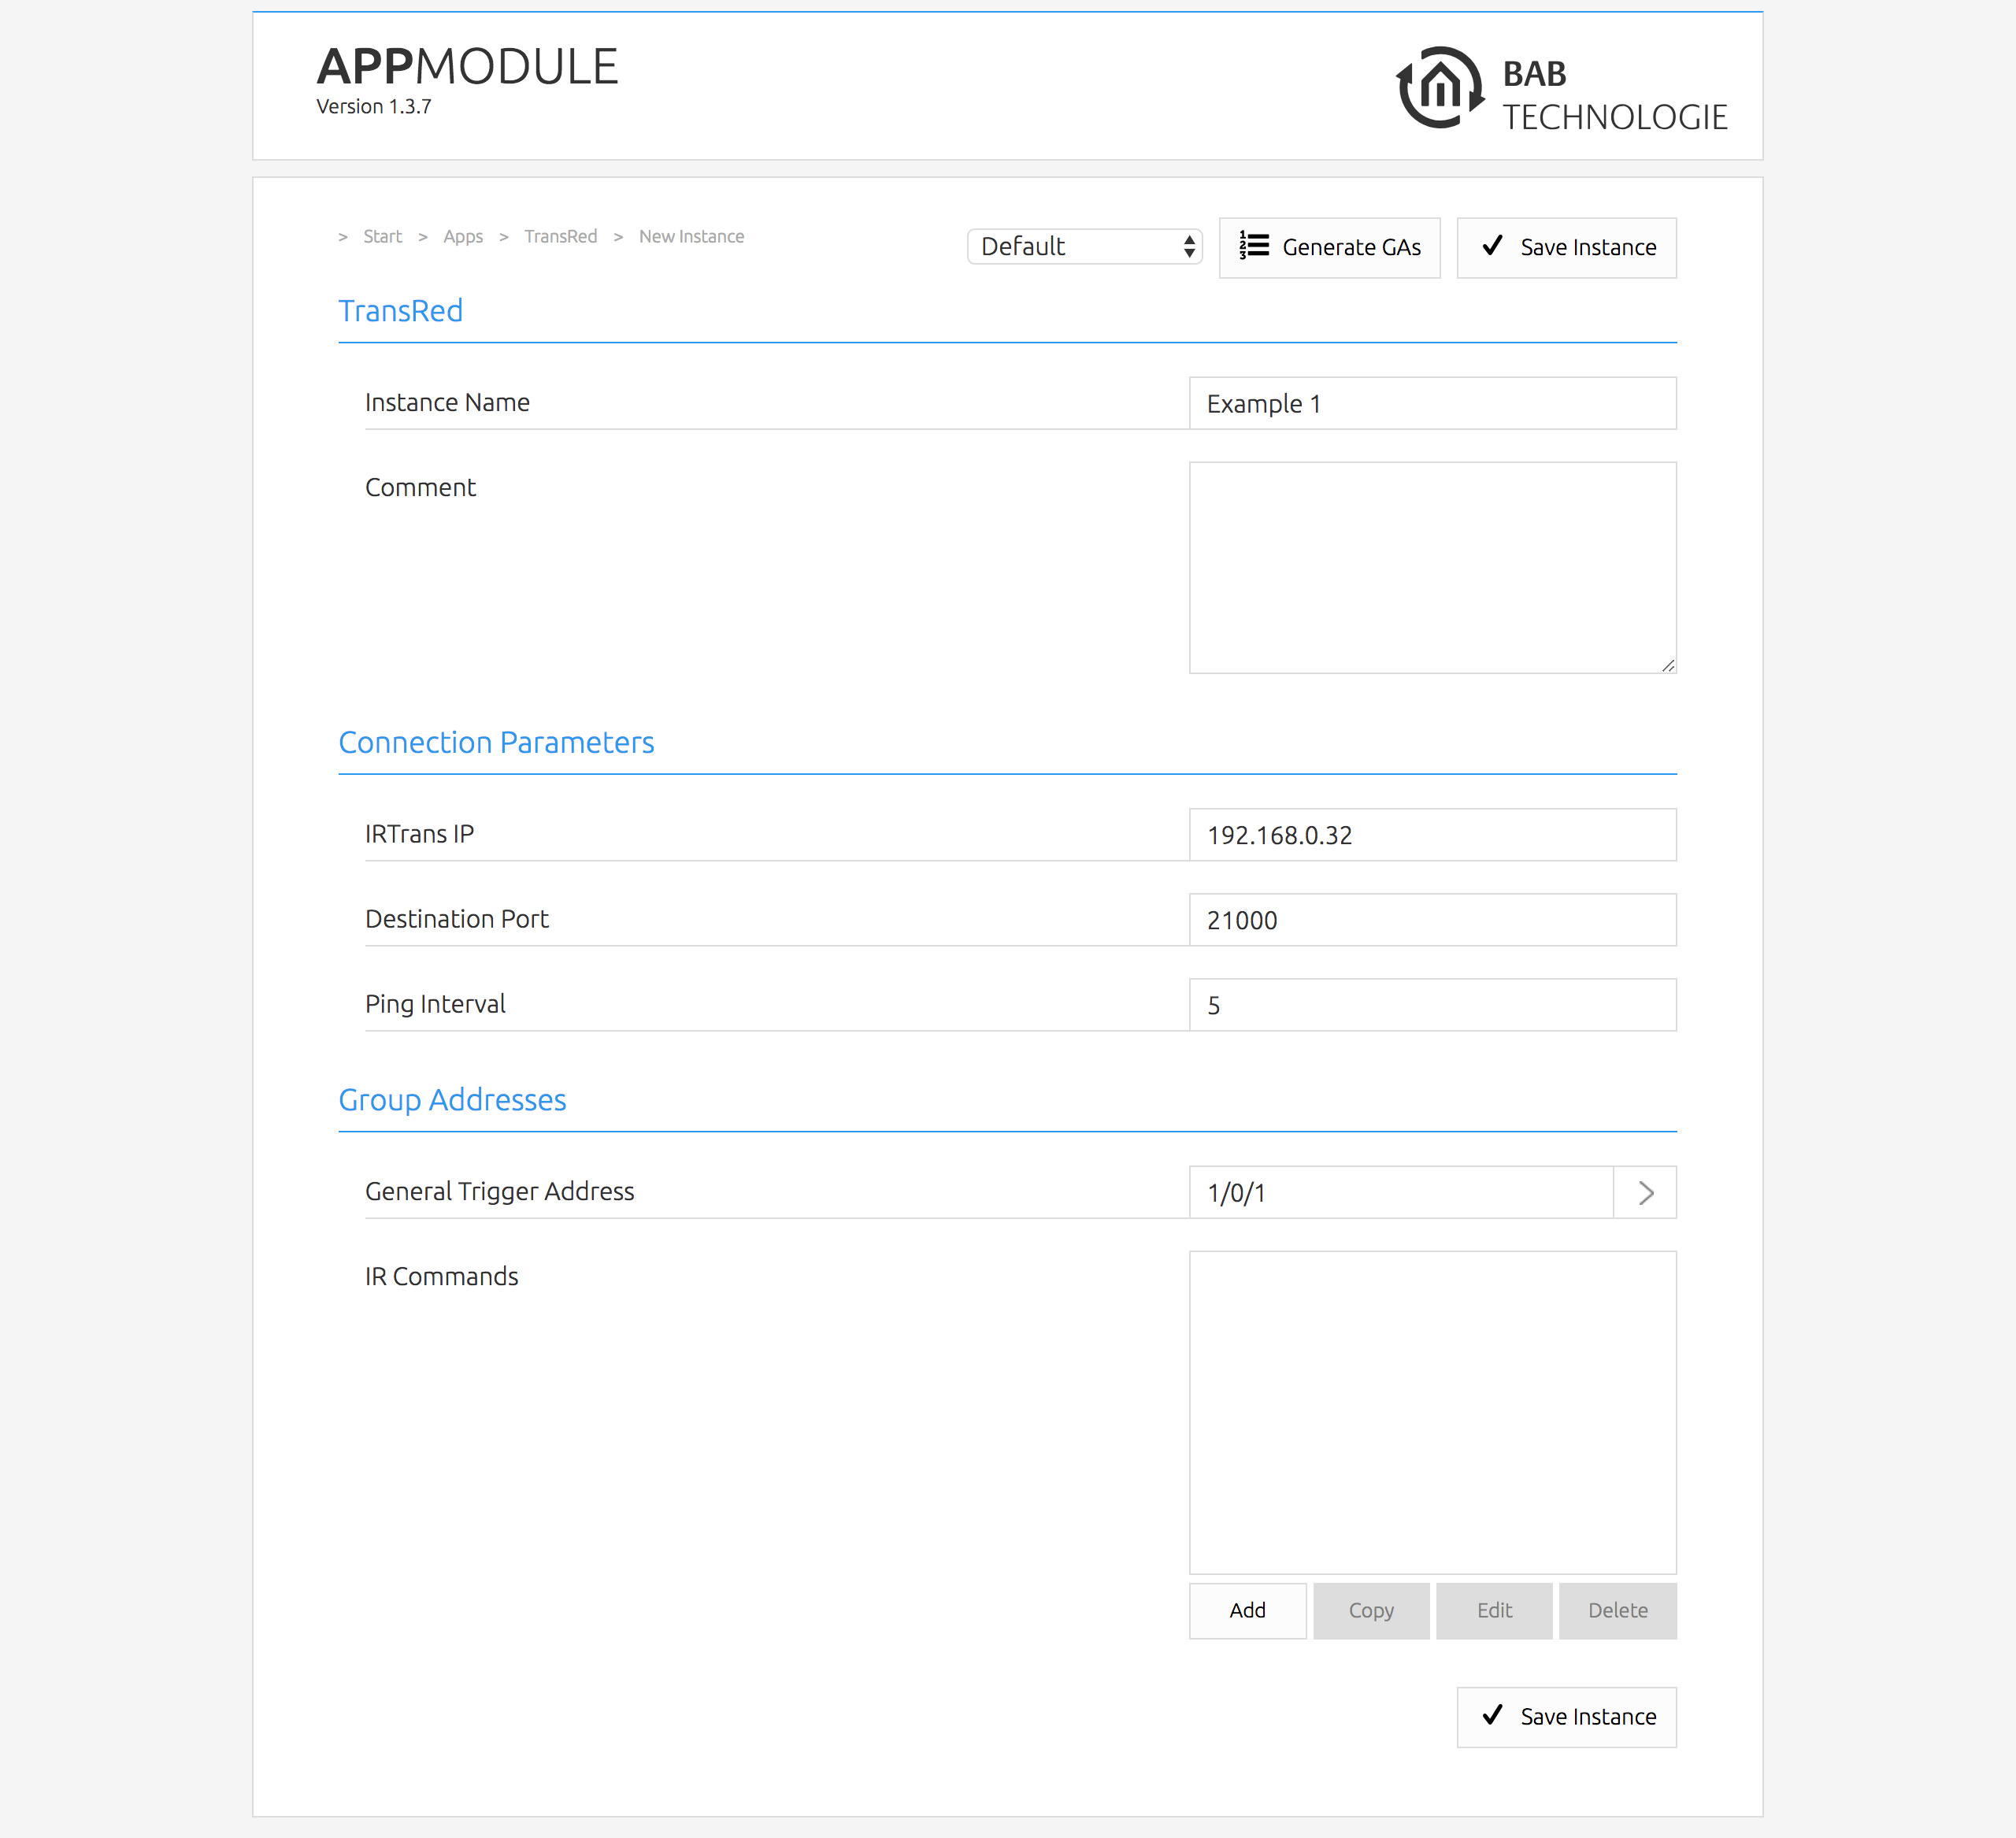
Task: Focus the IRTrans IP field
Action: [1433, 835]
